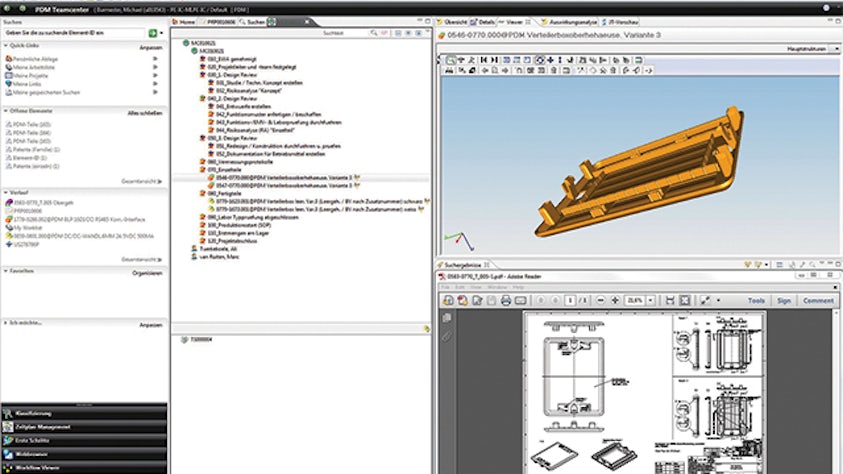
Task: Collapse the Quick Links section
Action: point(6,46)
